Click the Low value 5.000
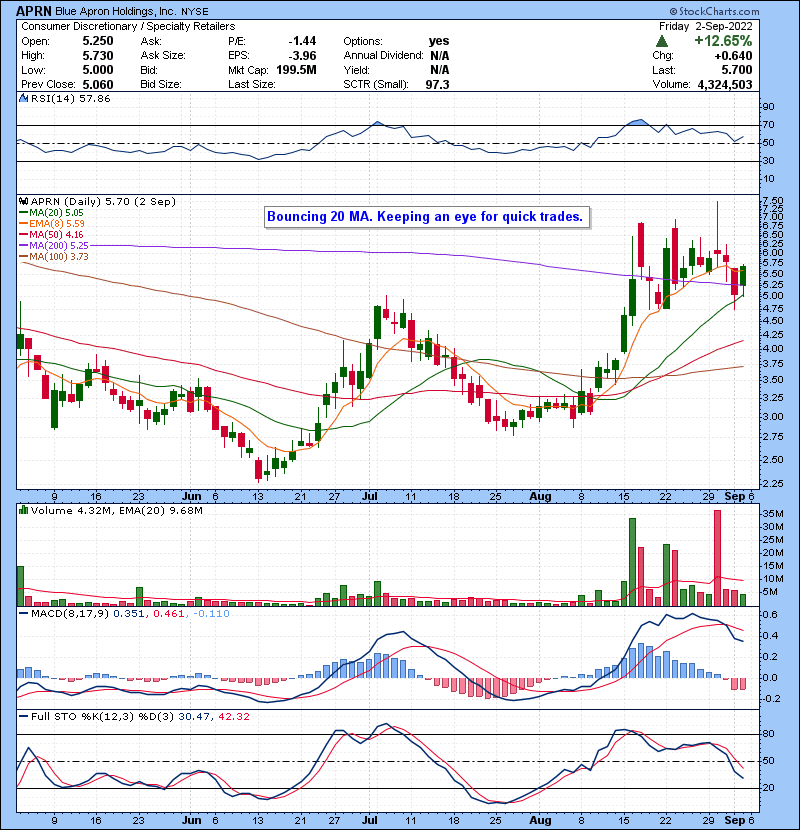The width and height of the screenshot is (800, 830). click(97, 70)
